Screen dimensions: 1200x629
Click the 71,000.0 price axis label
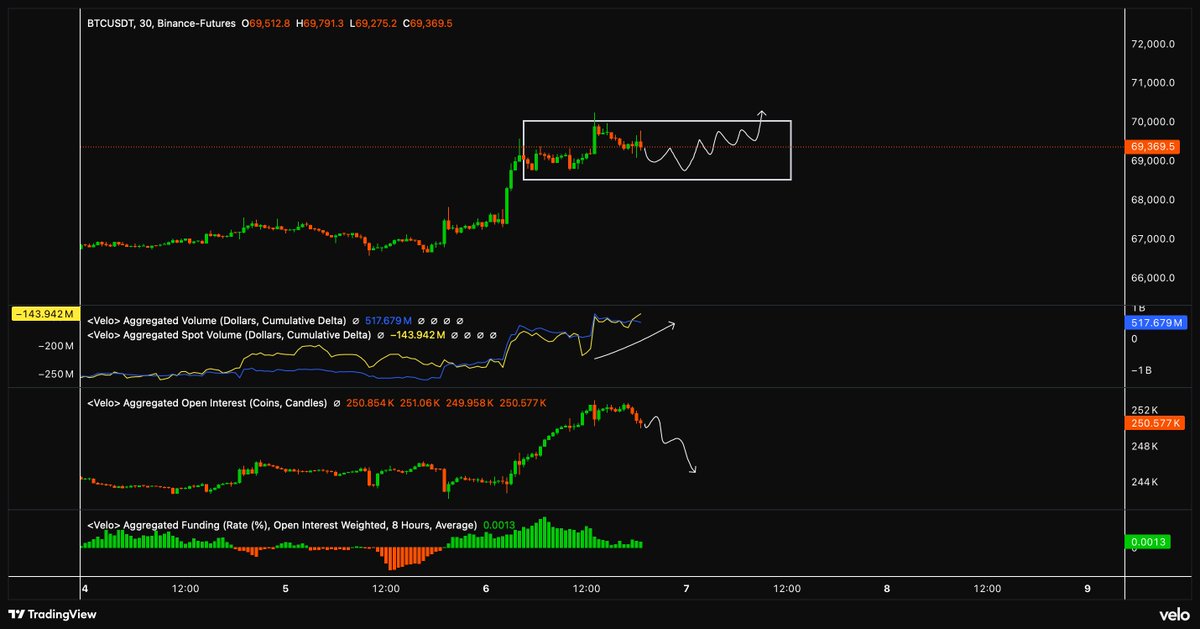coord(1152,83)
